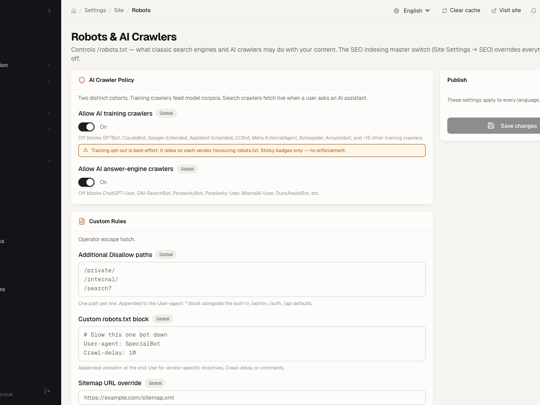The width and height of the screenshot is (540, 405).
Task: Go to the home breadcrumb icon
Action: pos(73,10)
